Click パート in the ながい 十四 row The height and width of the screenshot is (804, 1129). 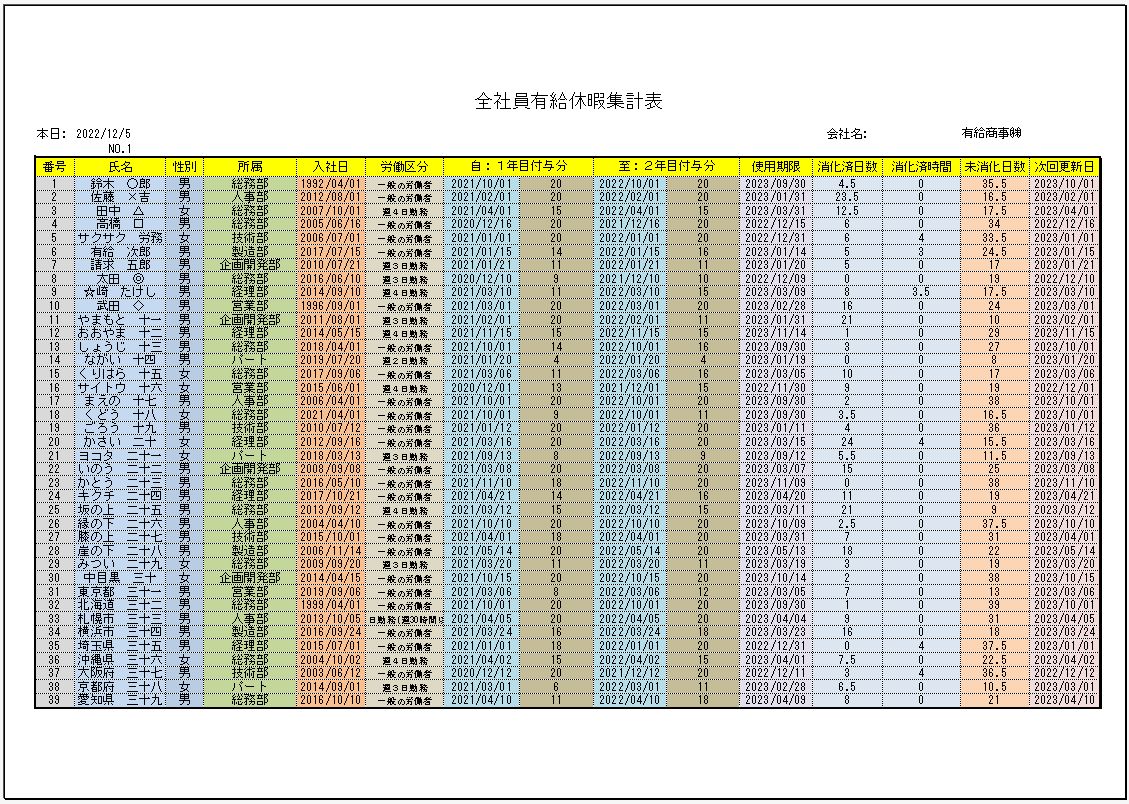(x=249, y=359)
